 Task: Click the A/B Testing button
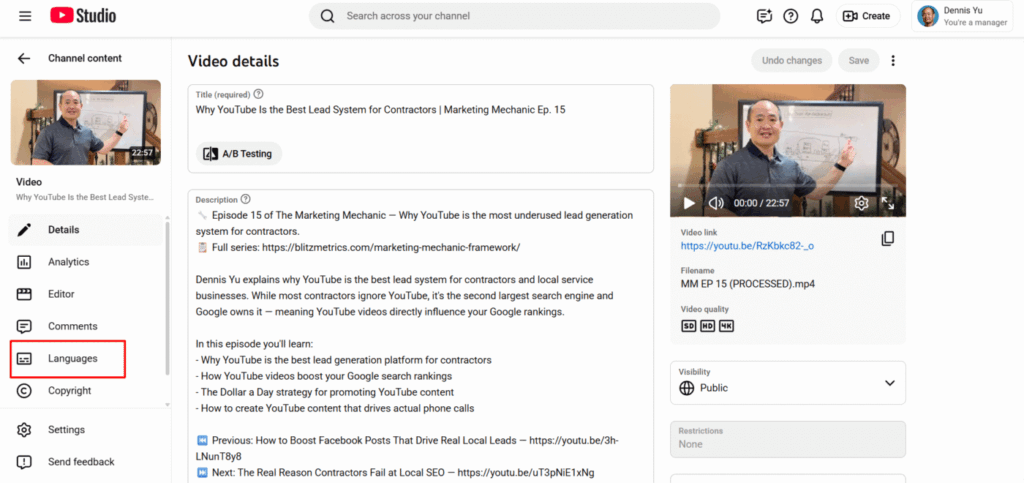pyautogui.click(x=240, y=154)
